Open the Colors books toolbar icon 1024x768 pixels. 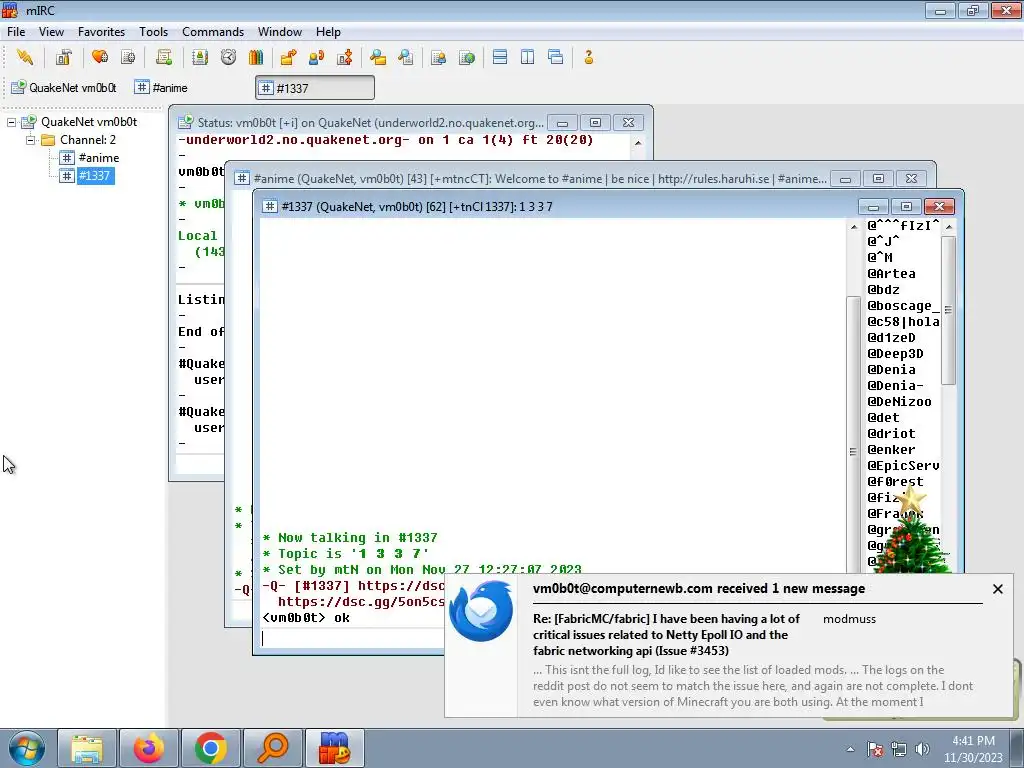(256, 57)
